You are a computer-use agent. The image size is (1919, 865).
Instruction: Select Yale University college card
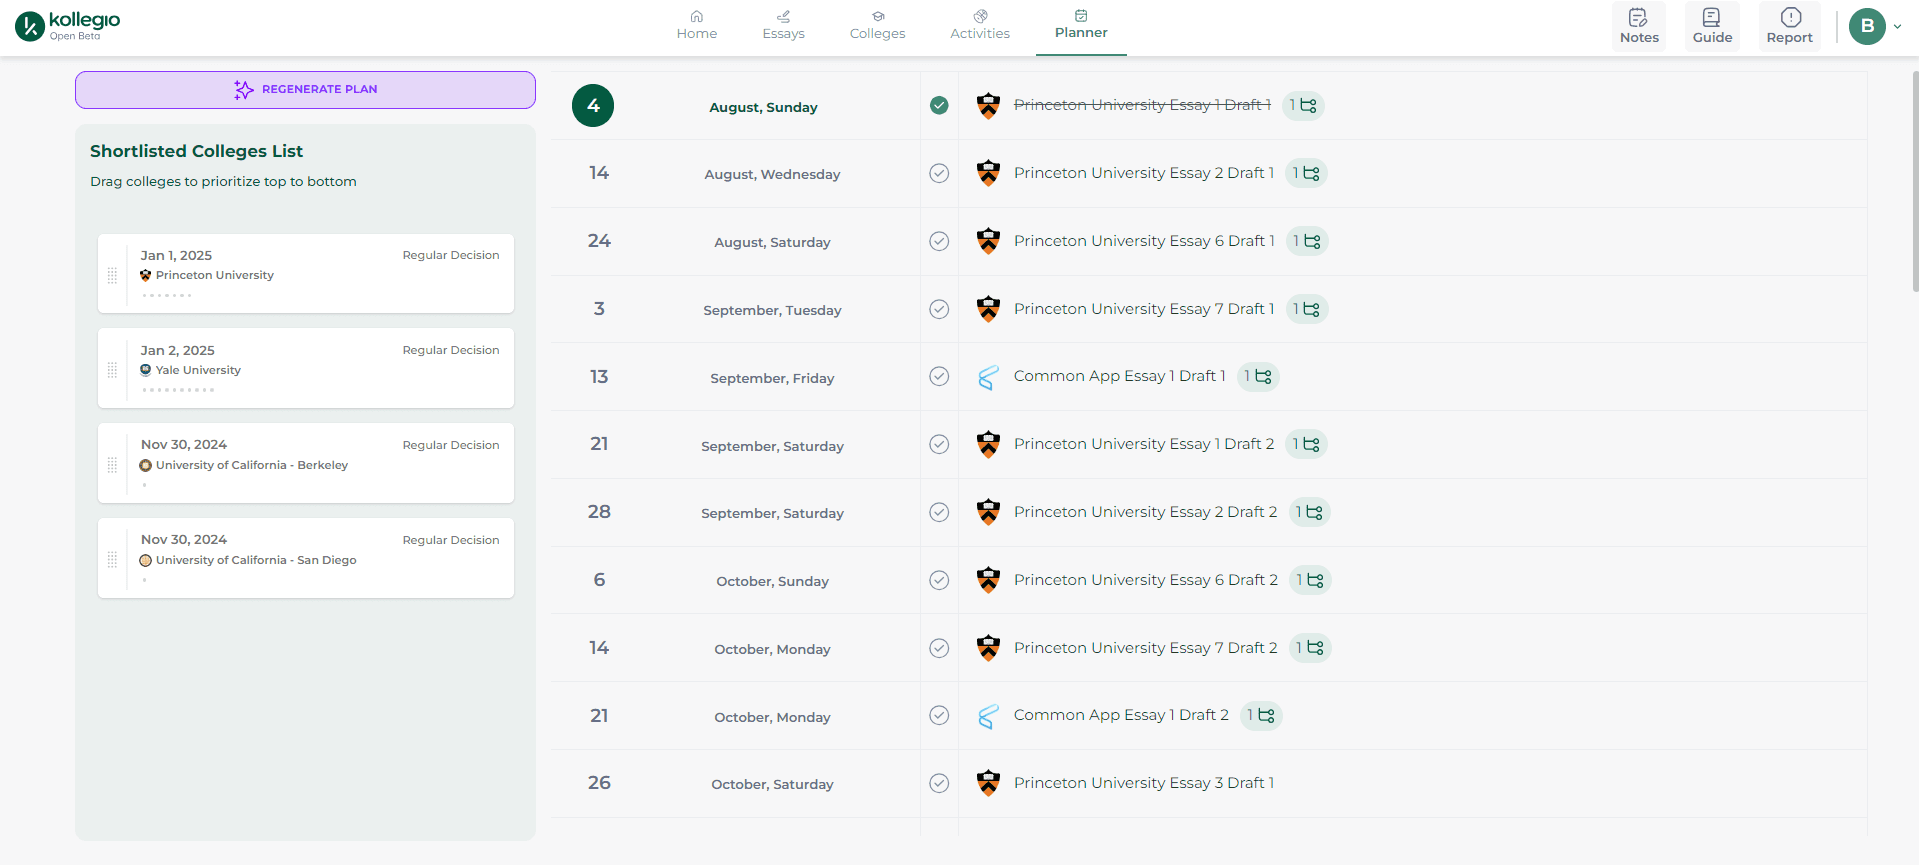[306, 368]
